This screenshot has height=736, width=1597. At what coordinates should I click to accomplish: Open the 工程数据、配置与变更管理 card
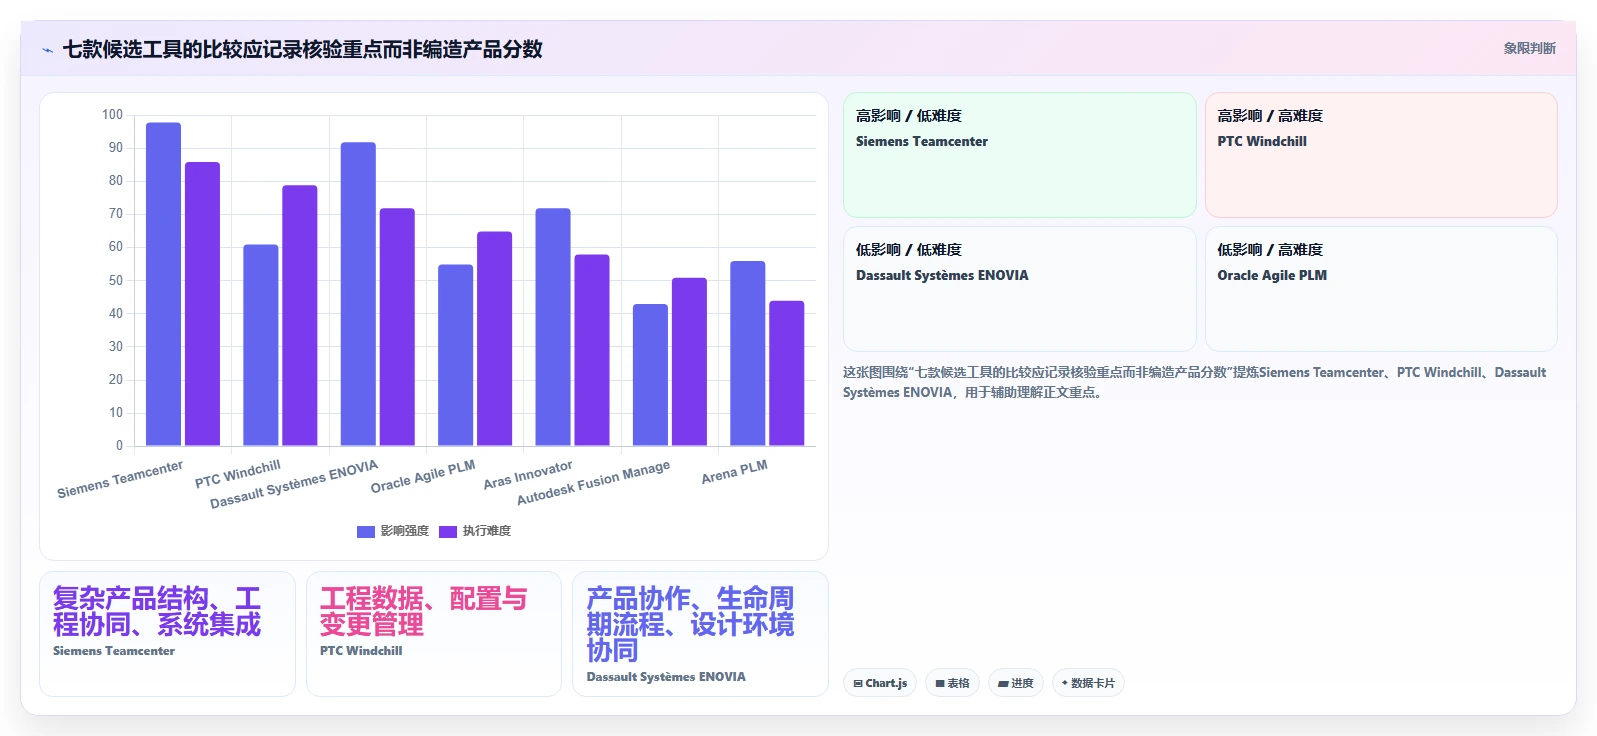(x=434, y=634)
